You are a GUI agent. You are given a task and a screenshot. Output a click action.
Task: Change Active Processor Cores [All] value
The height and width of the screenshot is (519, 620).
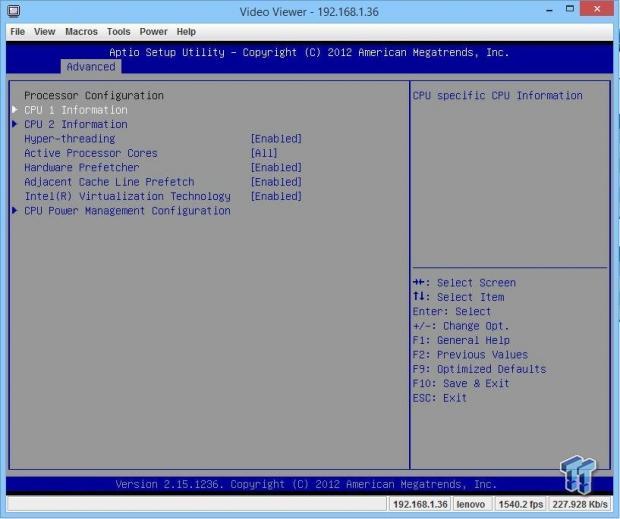[x=264, y=153]
